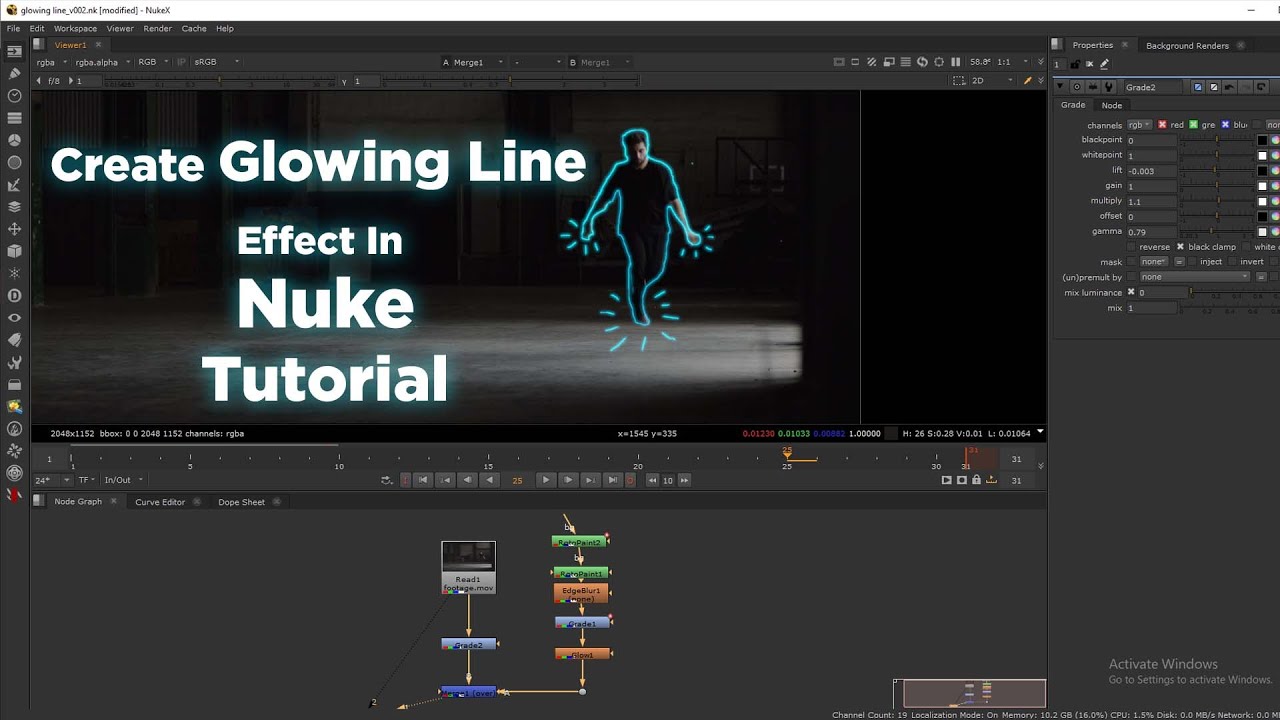The height and width of the screenshot is (720, 1280).
Task: Click the multiply value field
Action: (1151, 201)
